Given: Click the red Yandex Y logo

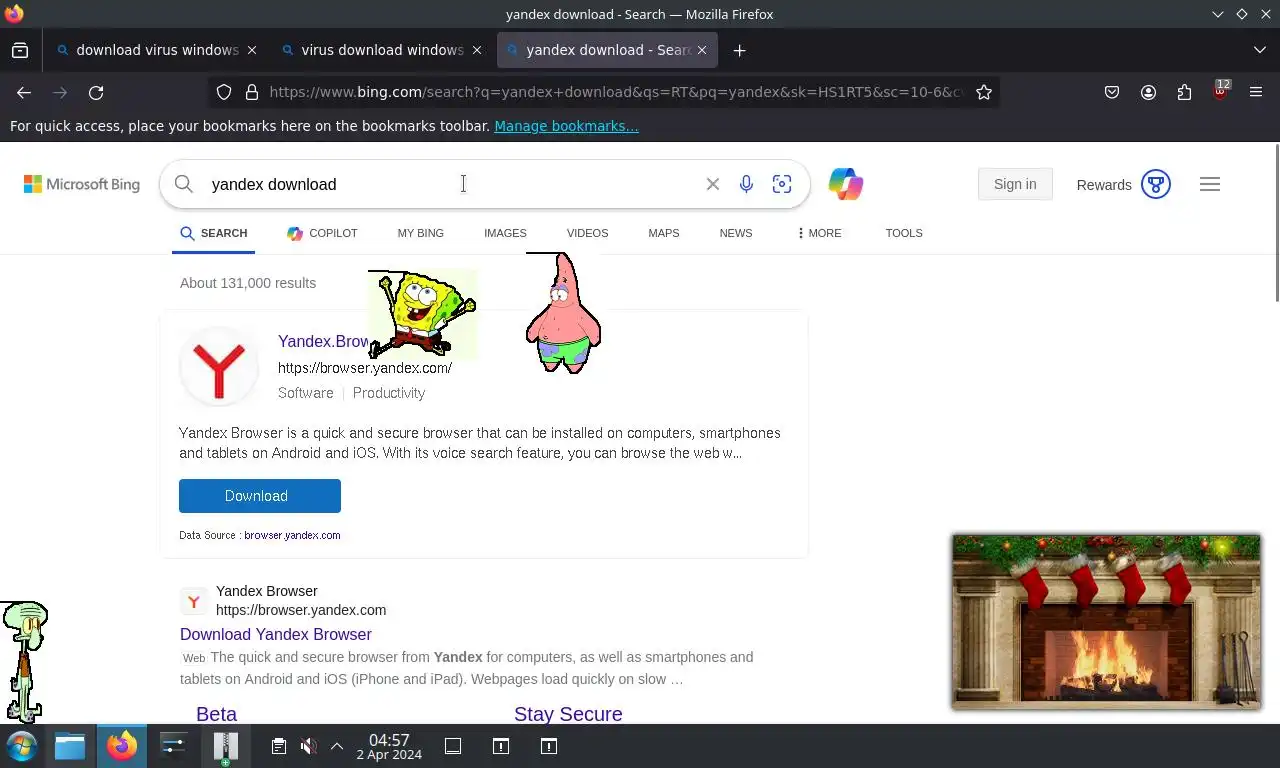Looking at the screenshot, I should pos(219,367).
